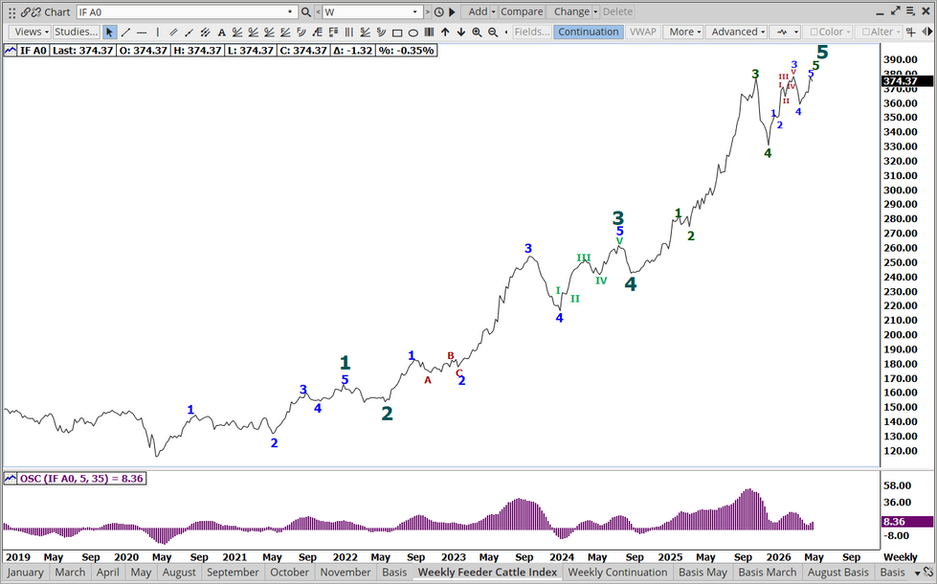
Task: Click the crosshair icon beside Alter
Action: (910, 32)
